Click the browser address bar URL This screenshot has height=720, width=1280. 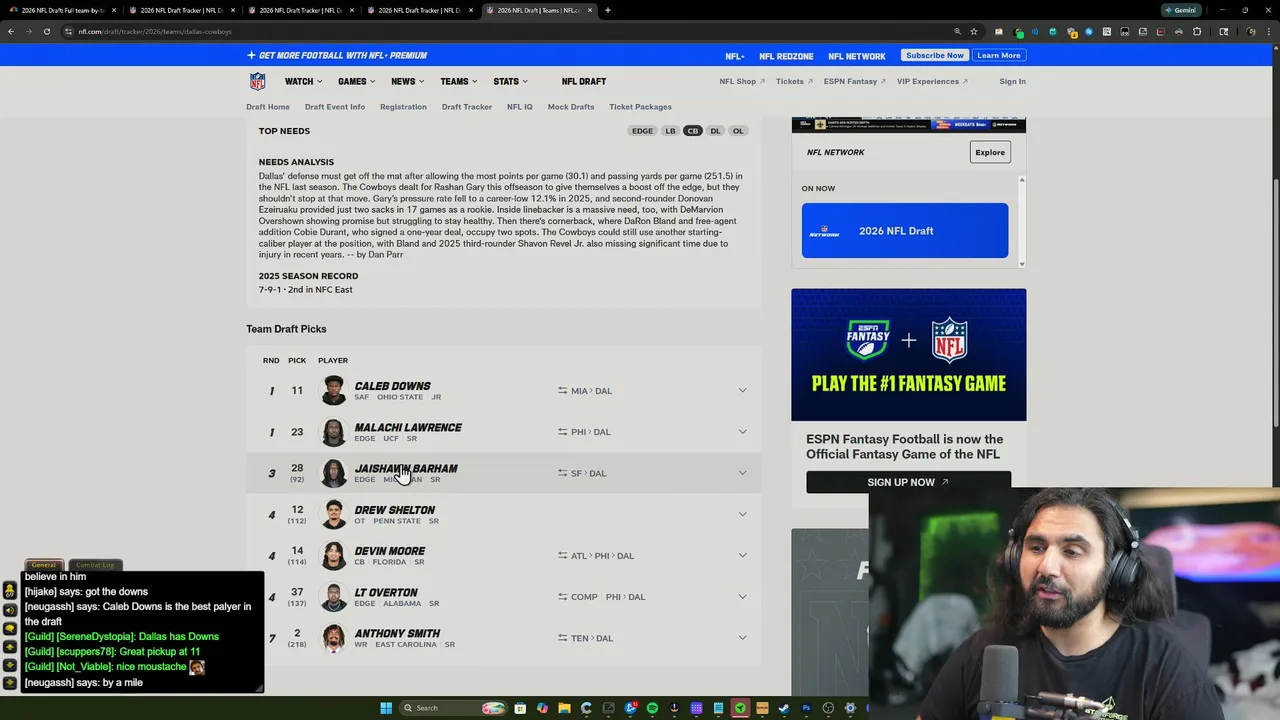click(x=155, y=31)
